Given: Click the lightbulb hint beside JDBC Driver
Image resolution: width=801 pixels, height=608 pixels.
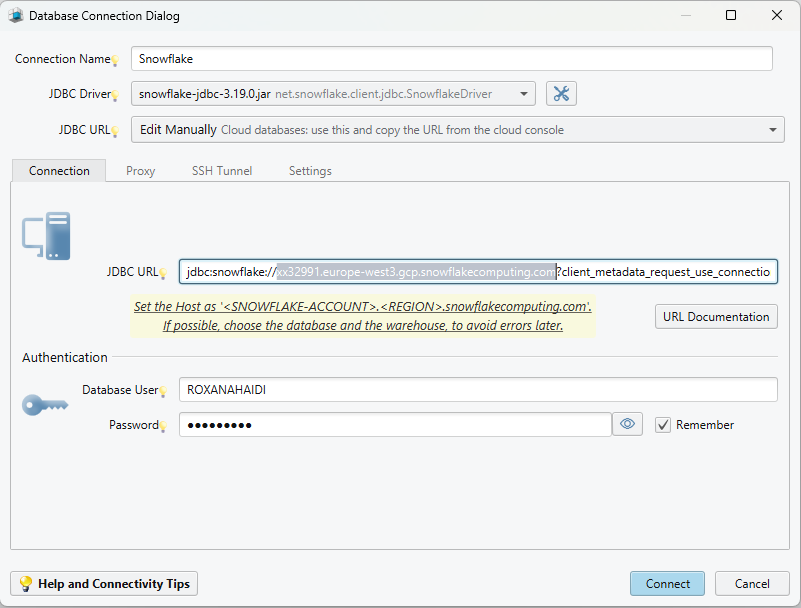Looking at the screenshot, I should point(115,96).
